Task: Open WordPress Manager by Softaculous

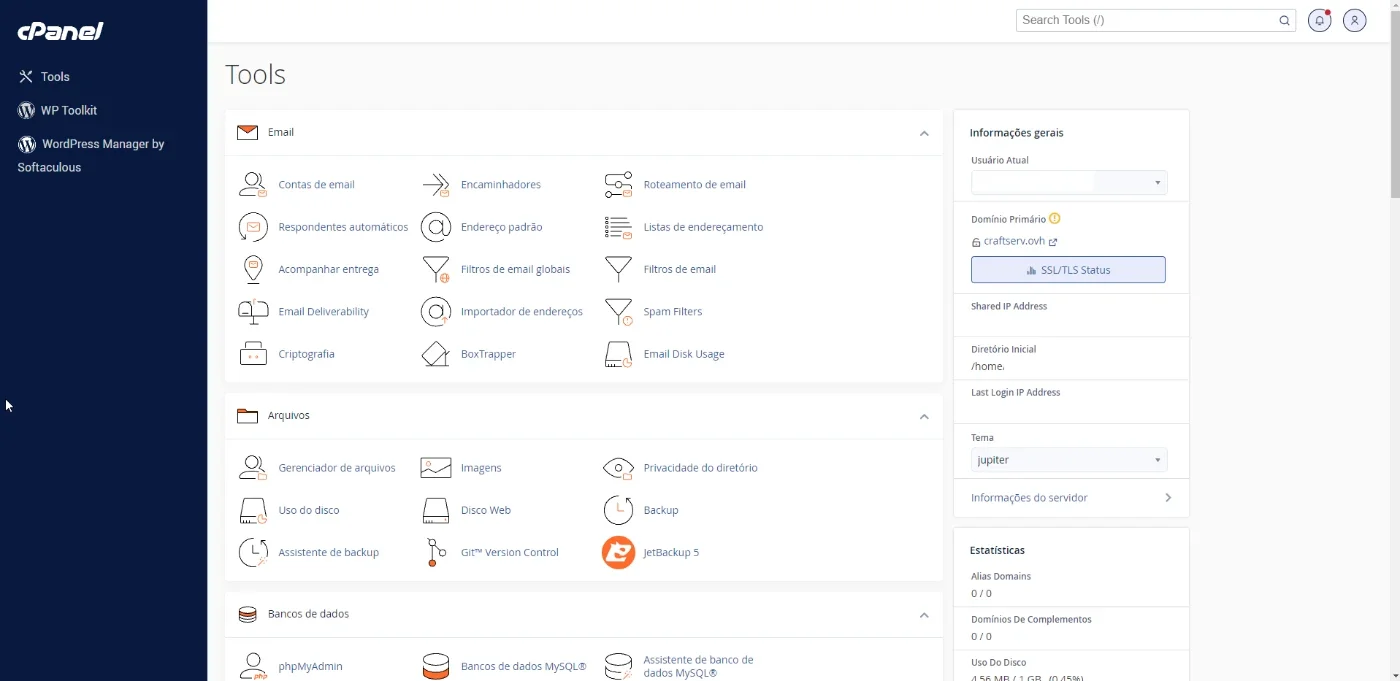Action: pyautogui.click(x=91, y=156)
